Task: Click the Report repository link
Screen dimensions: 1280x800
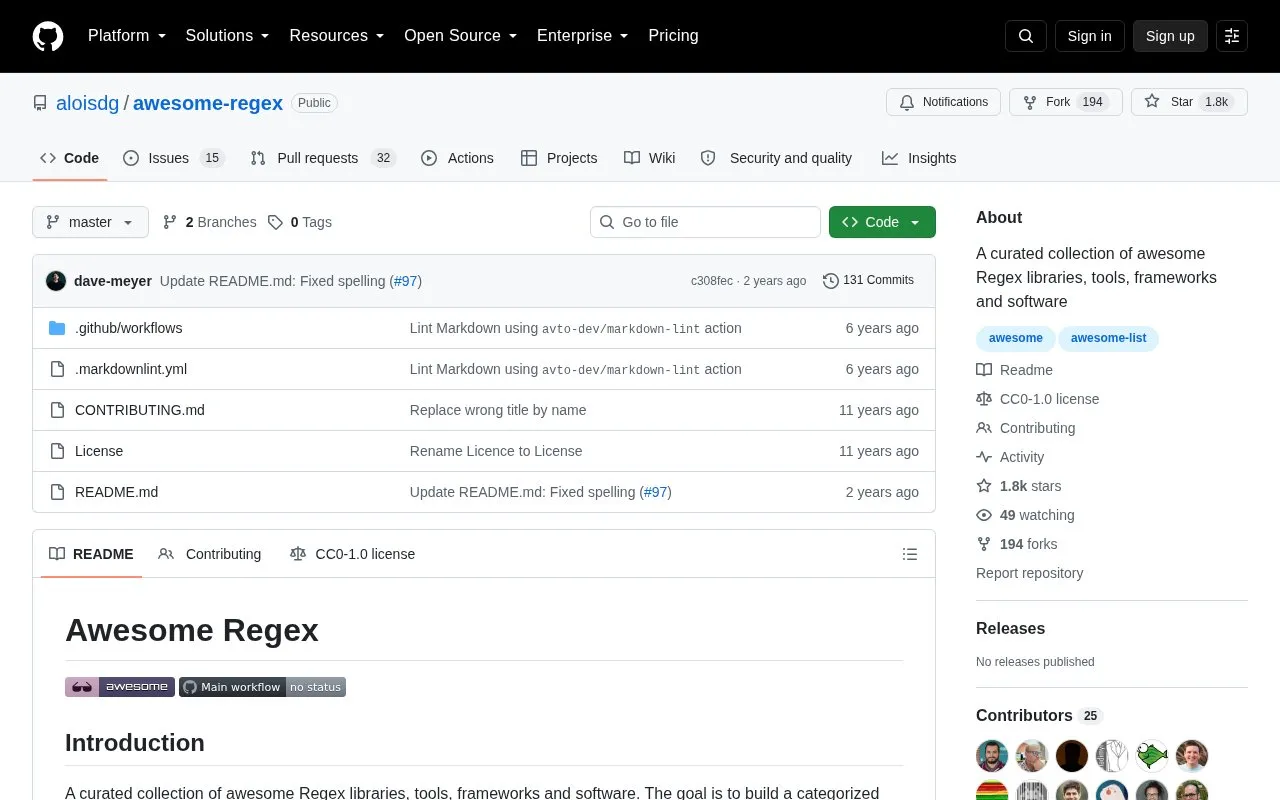Action: (x=1029, y=573)
